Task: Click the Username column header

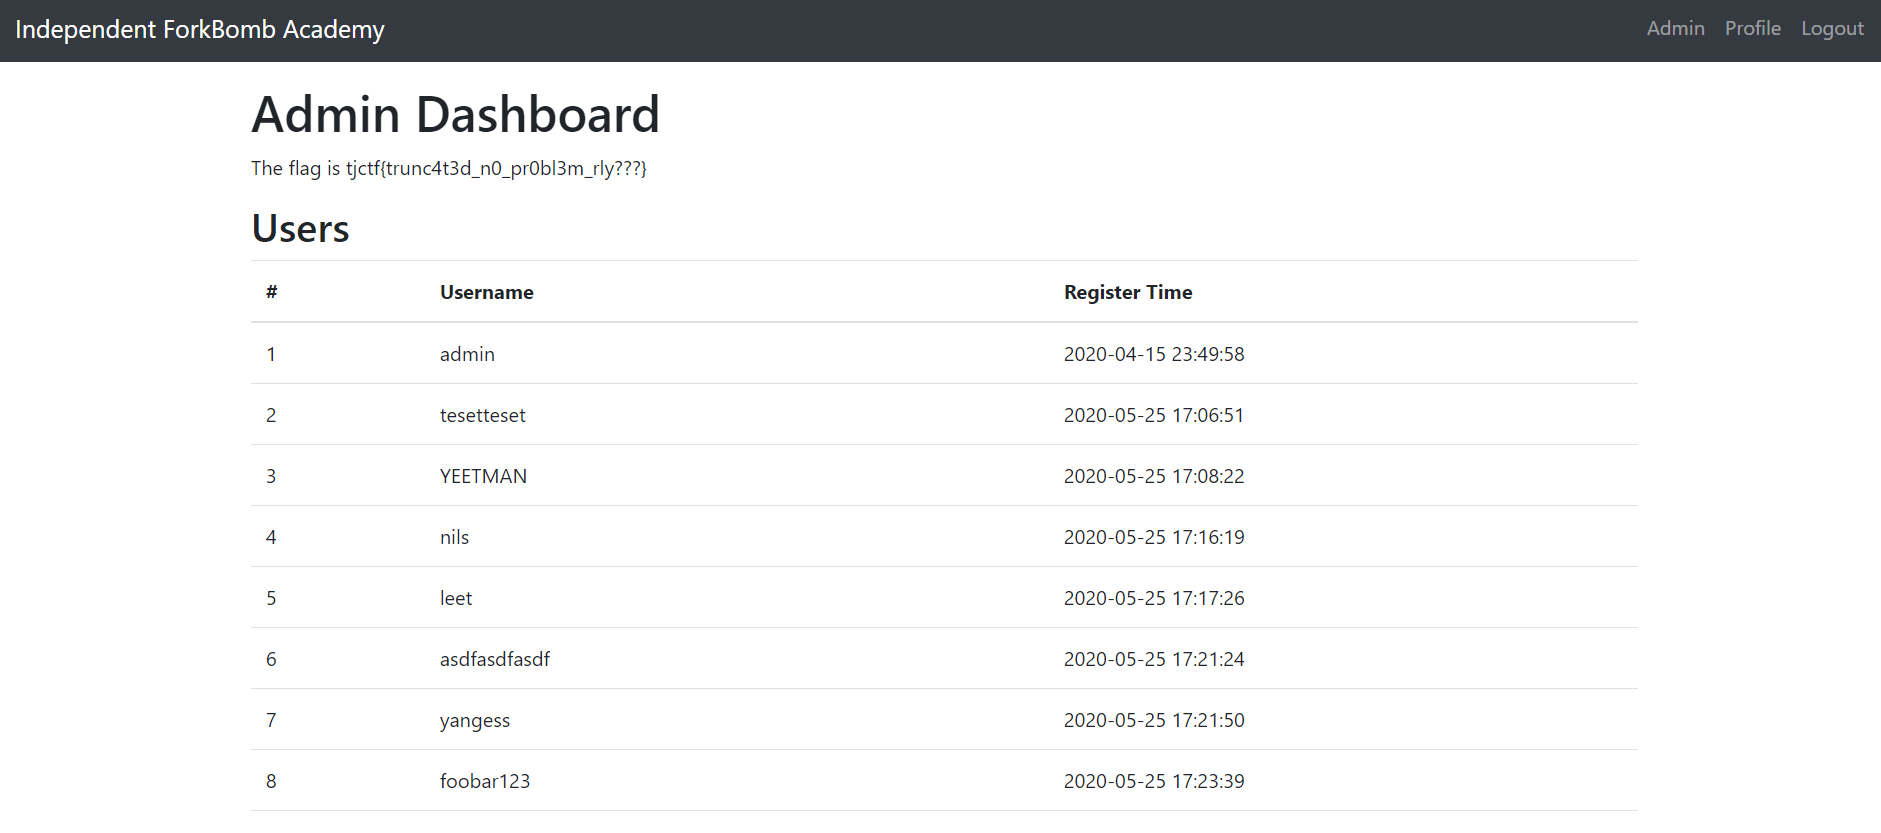Action: [x=486, y=292]
